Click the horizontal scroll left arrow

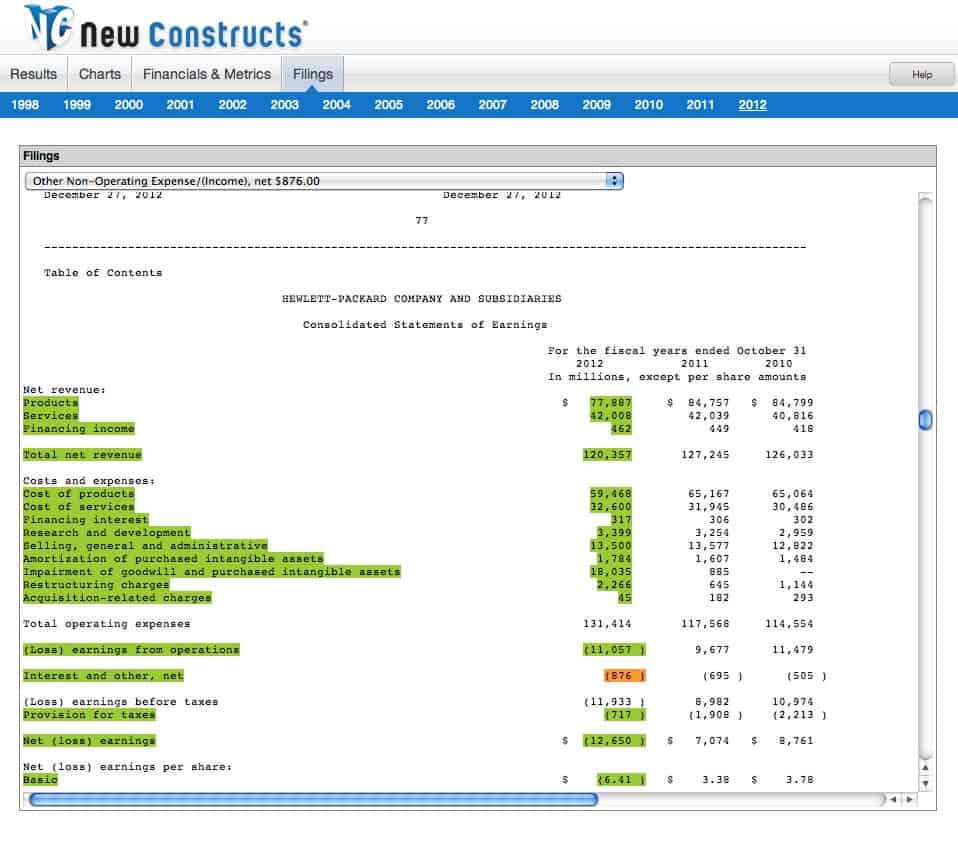893,799
